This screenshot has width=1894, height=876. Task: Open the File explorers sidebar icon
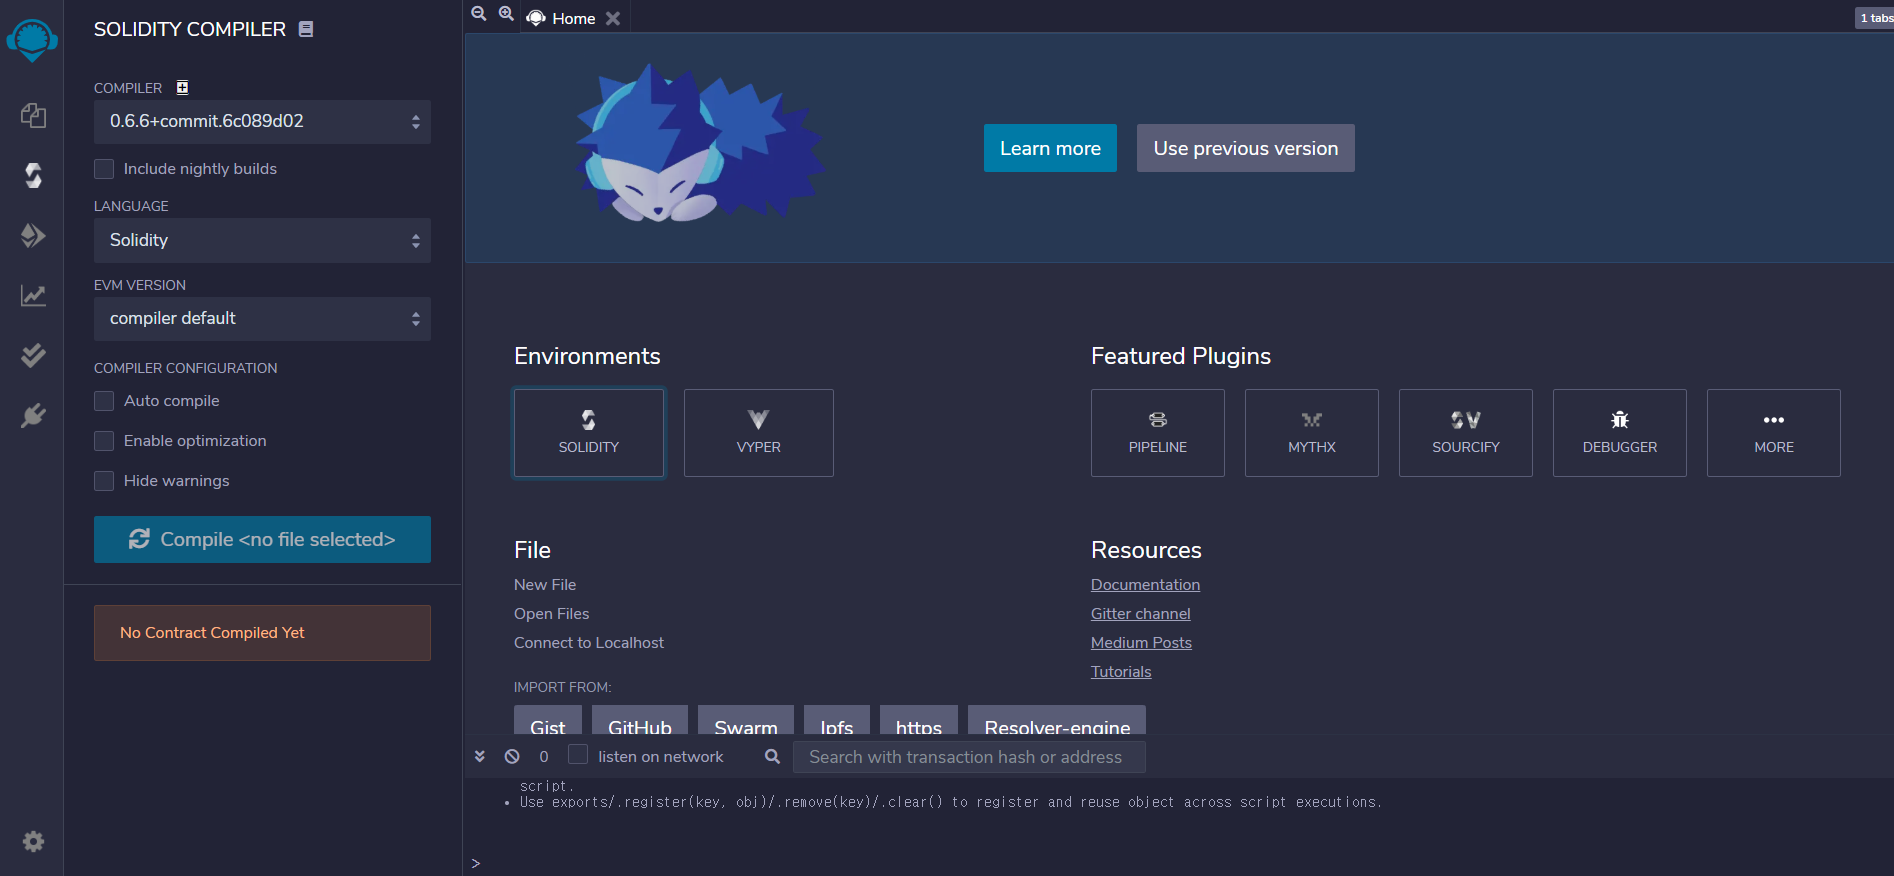point(33,116)
